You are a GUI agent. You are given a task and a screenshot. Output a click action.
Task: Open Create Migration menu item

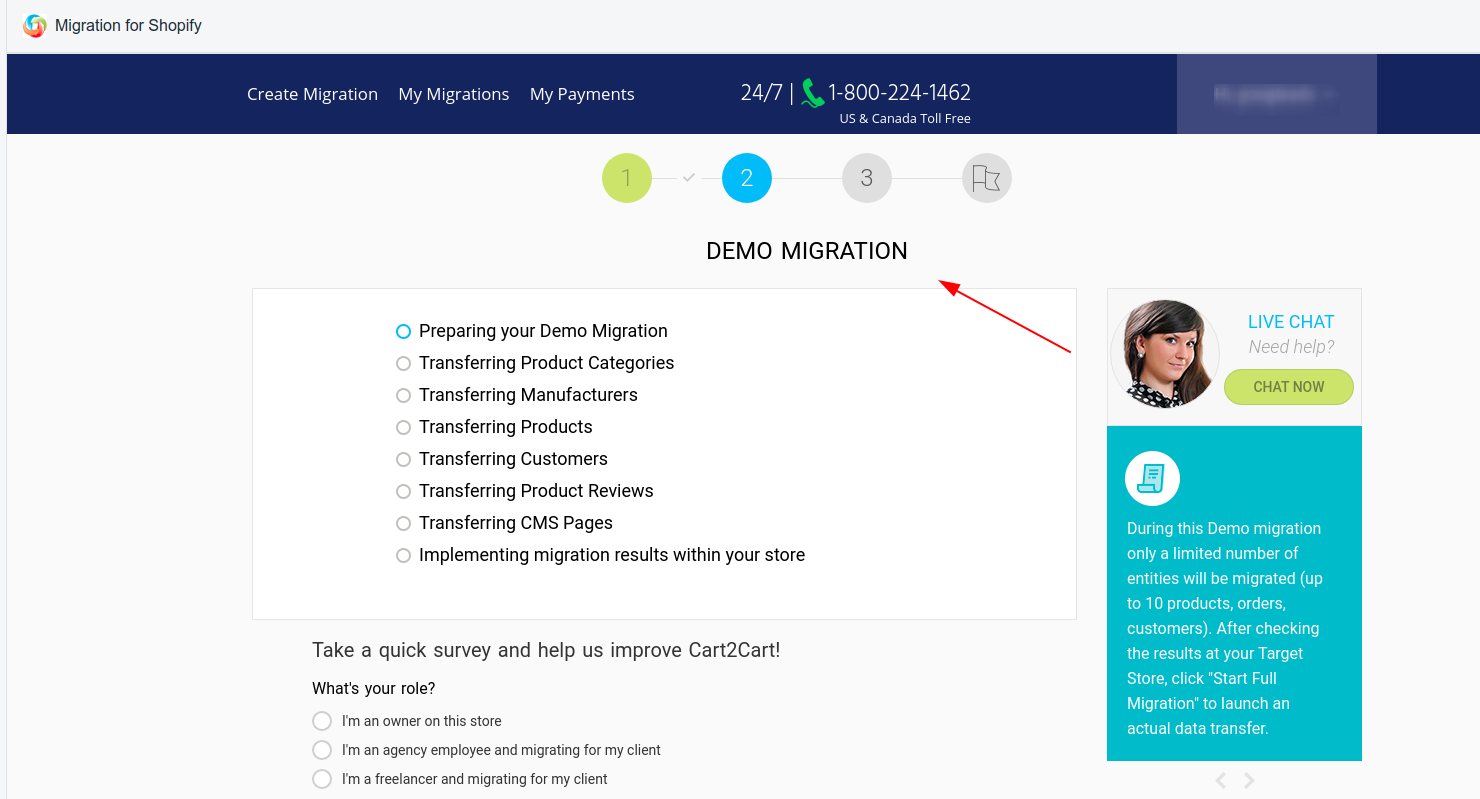coord(312,94)
